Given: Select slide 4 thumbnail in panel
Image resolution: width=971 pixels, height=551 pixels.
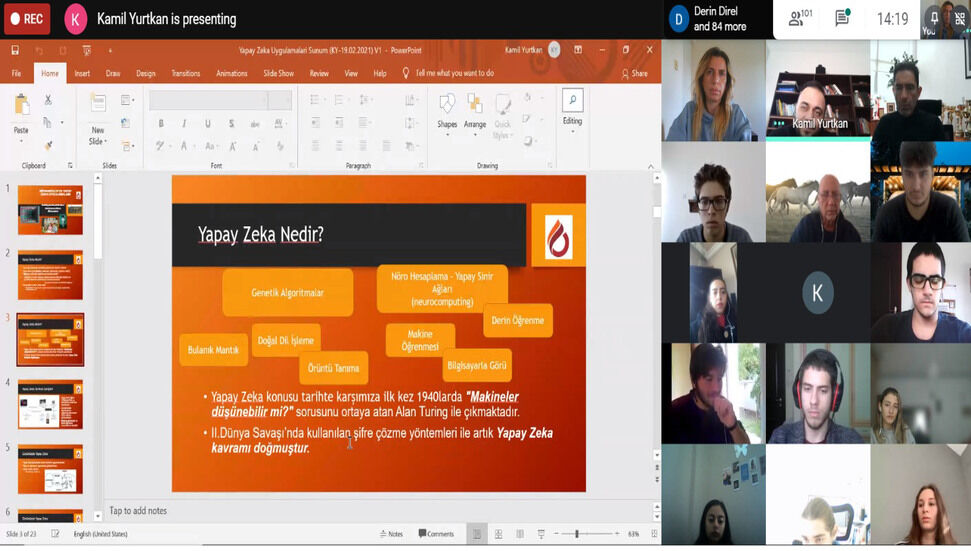Looking at the screenshot, I should pyautogui.click(x=50, y=404).
